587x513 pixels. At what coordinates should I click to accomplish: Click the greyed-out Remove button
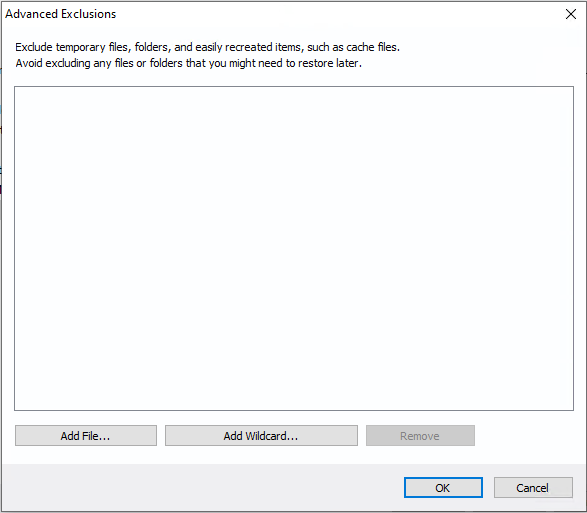(x=420, y=435)
